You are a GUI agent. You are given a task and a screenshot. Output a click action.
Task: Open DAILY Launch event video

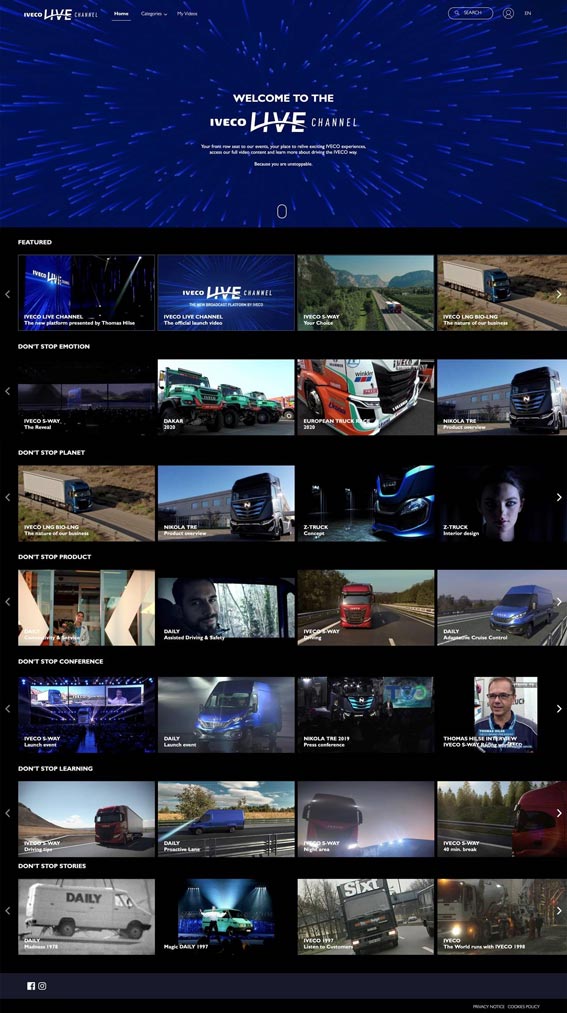226,715
